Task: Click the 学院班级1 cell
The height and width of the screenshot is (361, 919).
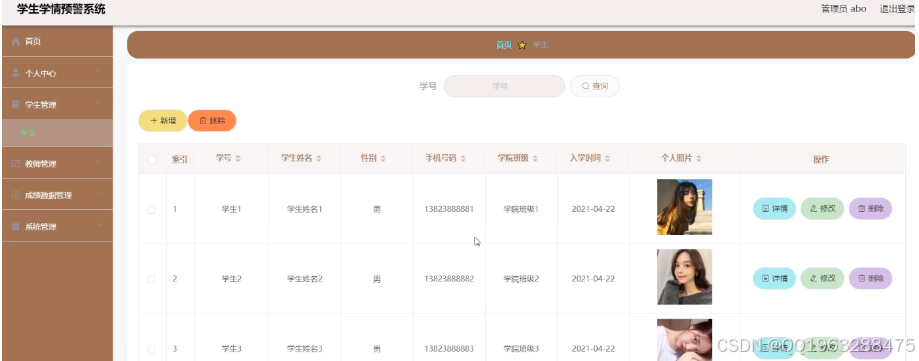Action: coord(521,209)
